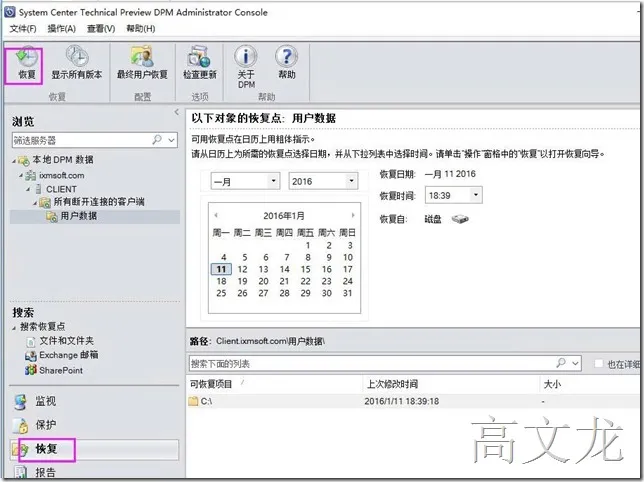This screenshot has width=644, height=482.
Task: Click the magnifier icon in 搜索下面的列表 box
Action: (x=561, y=363)
